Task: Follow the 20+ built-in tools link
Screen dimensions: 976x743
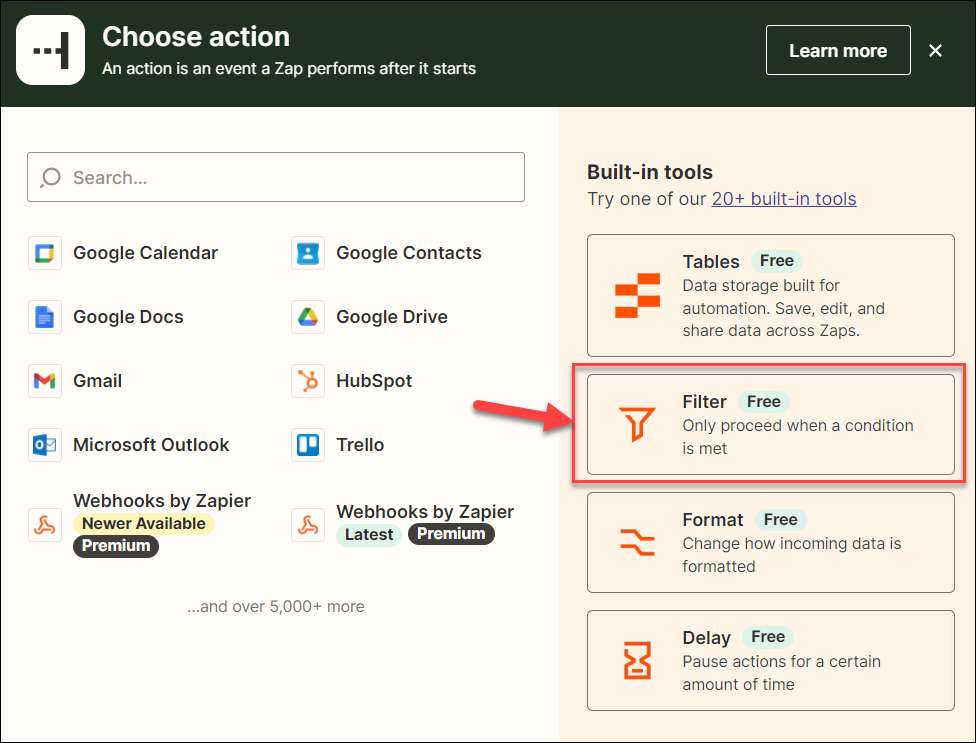Action: point(784,199)
